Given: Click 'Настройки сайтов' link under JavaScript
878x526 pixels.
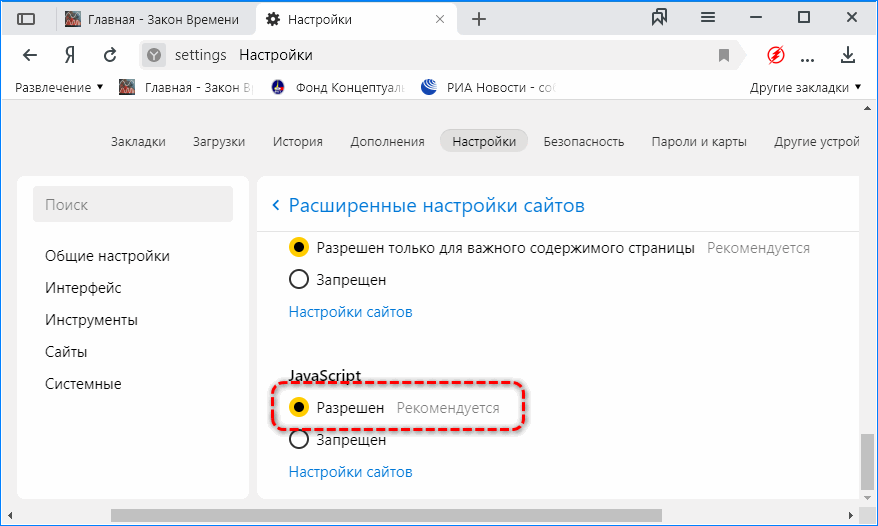Looking at the screenshot, I should [x=350, y=472].
